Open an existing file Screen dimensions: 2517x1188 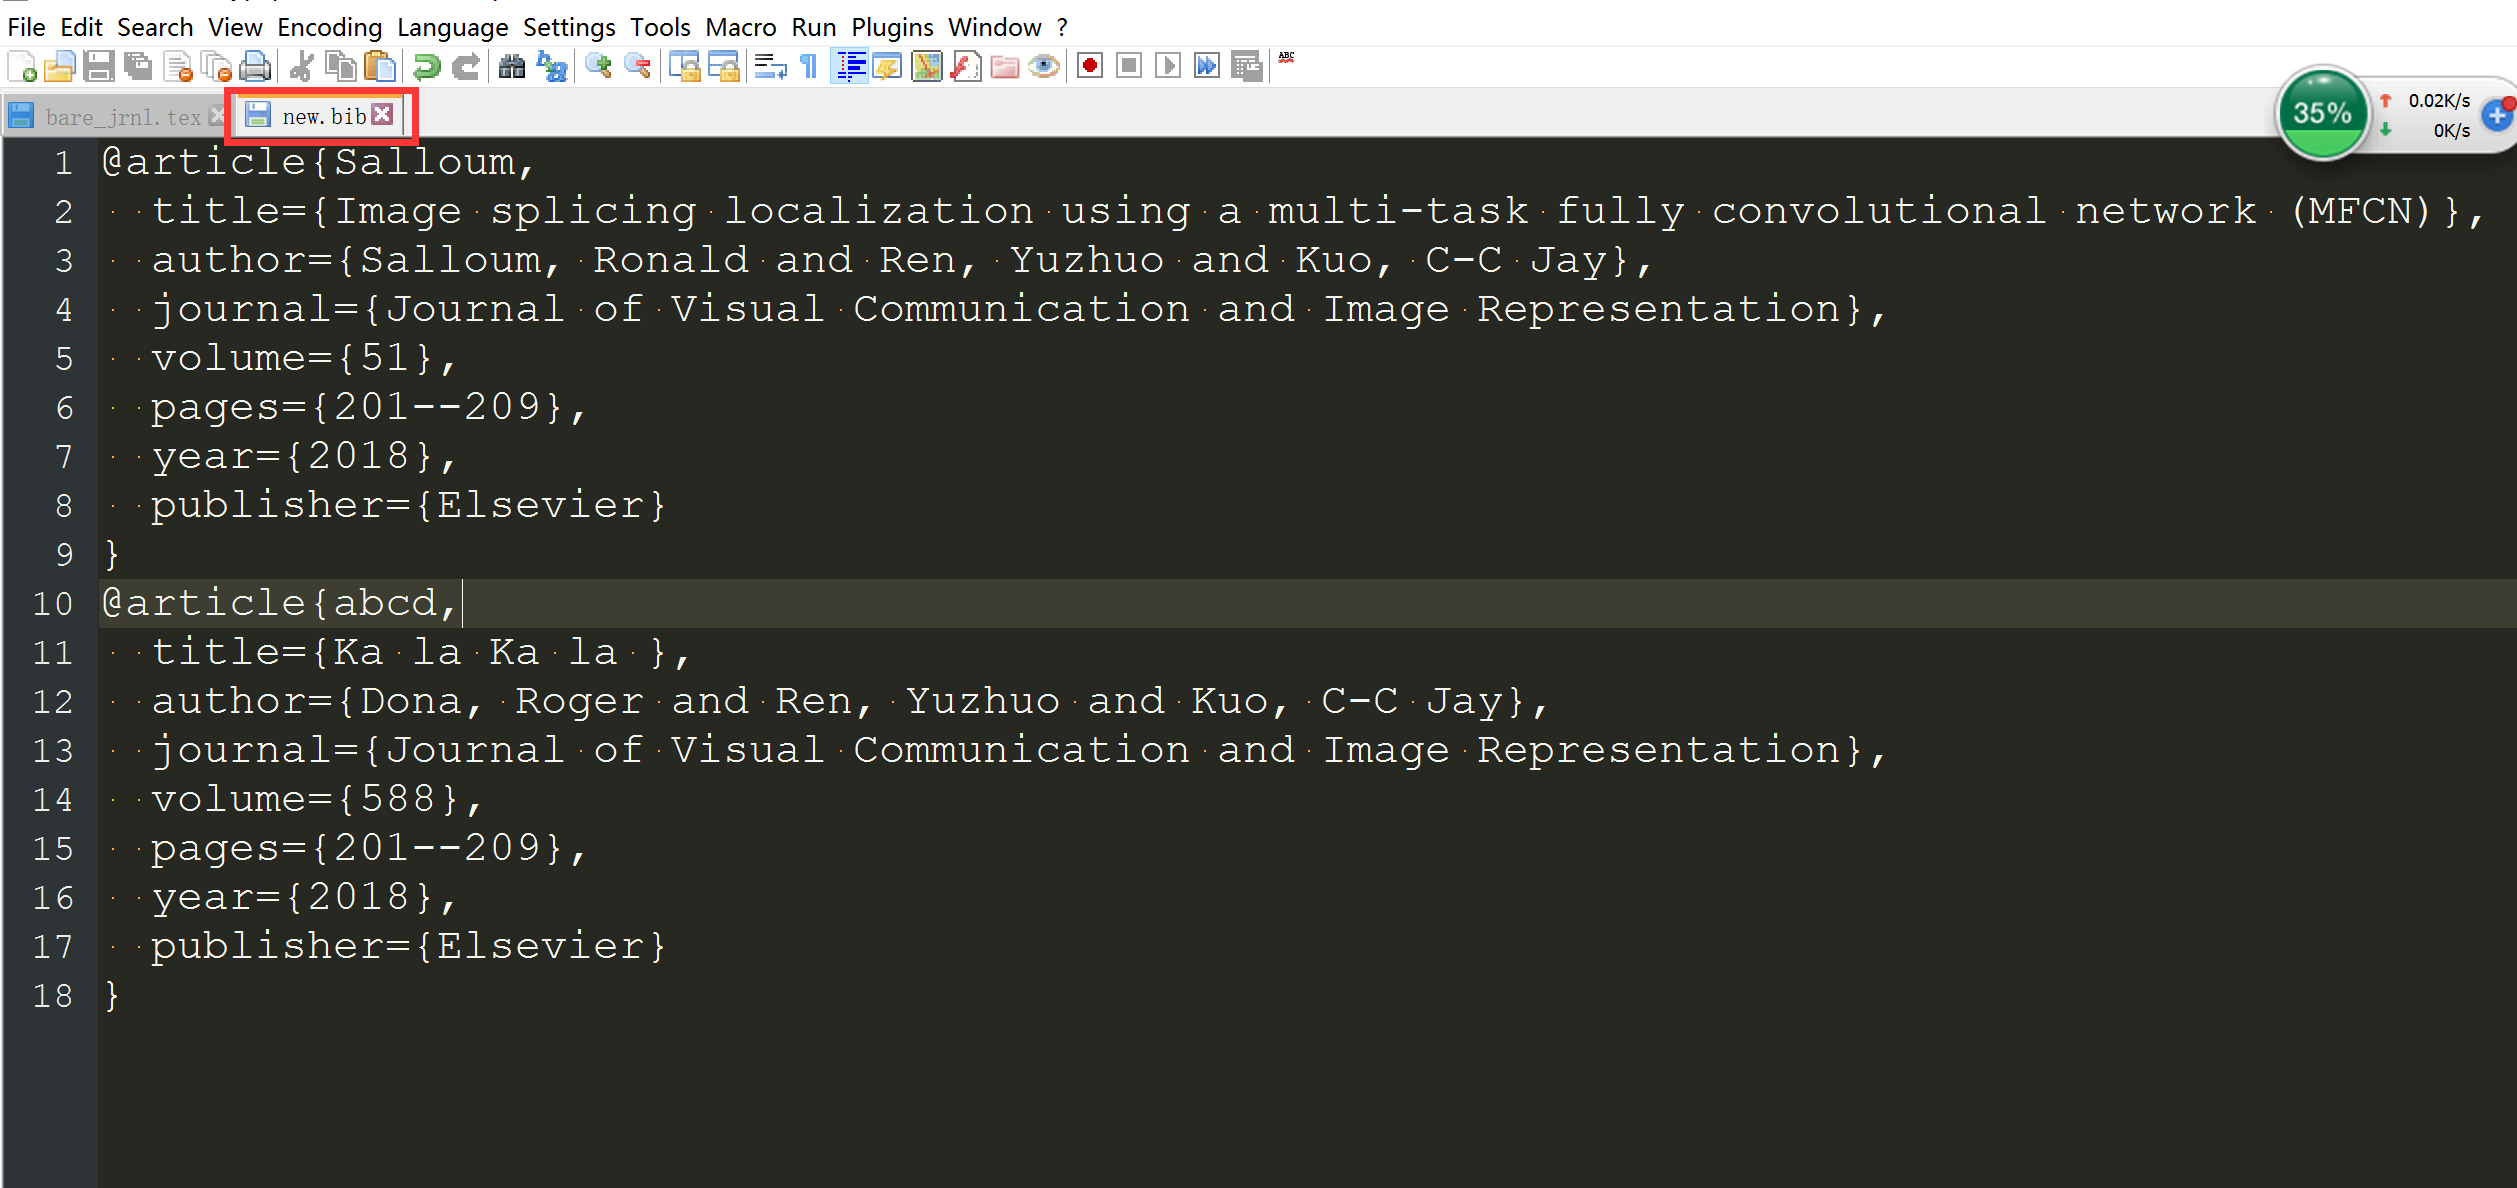tap(59, 67)
